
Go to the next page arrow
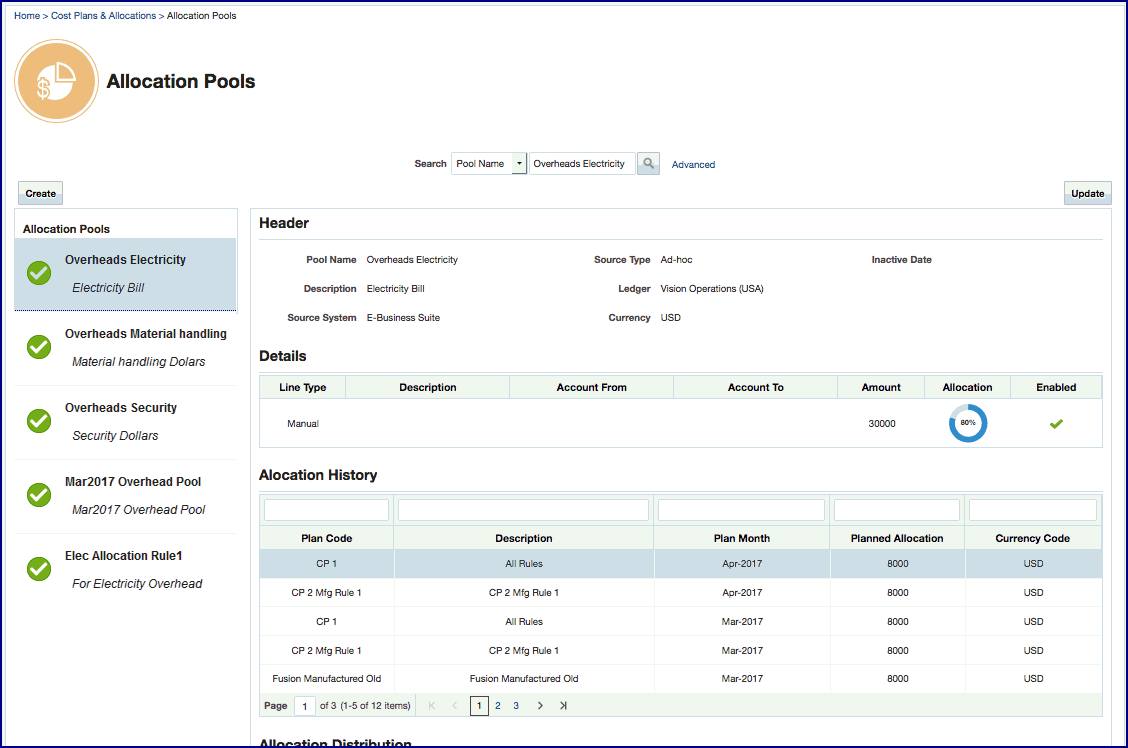coord(540,706)
